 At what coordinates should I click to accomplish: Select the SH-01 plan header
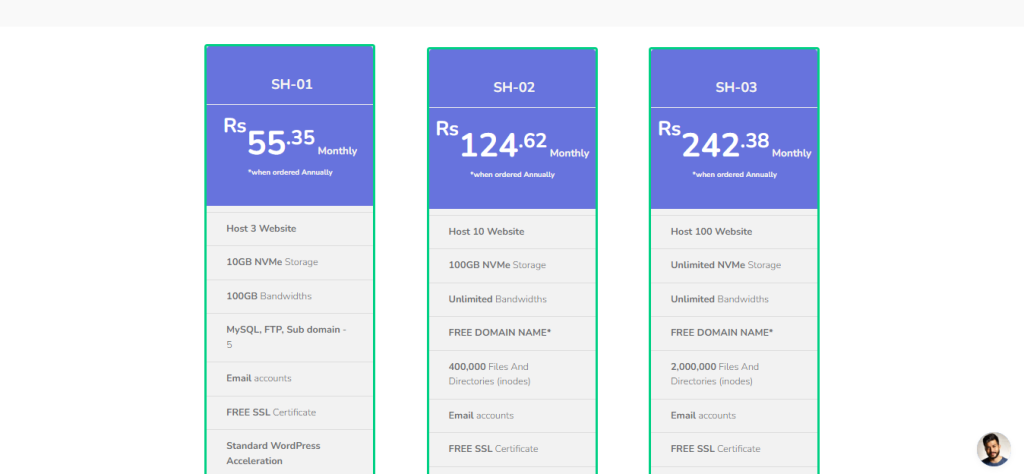(291, 84)
